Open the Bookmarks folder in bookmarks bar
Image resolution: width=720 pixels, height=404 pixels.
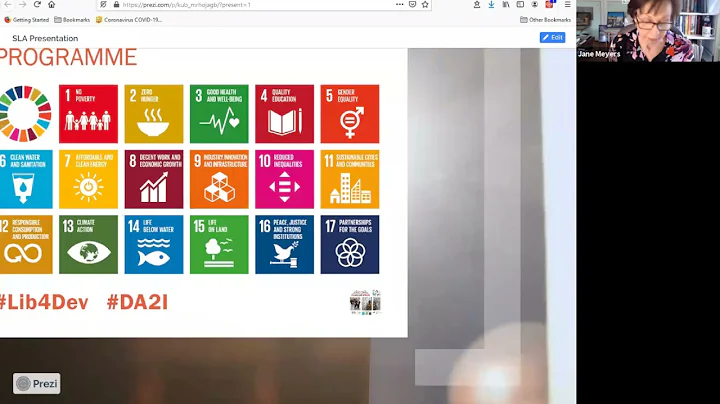[72, 20]
